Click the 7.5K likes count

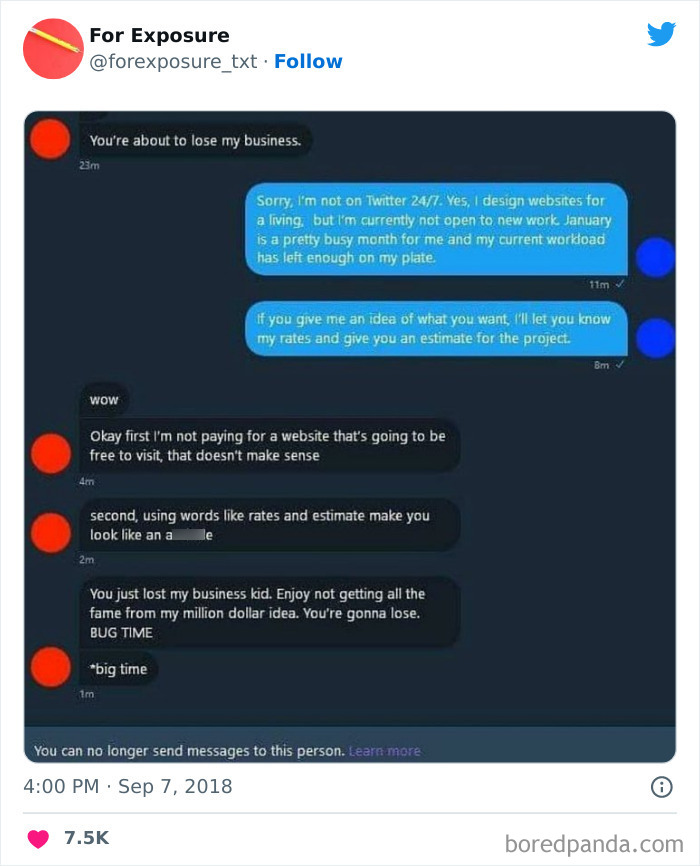click(x=87, y=838)
